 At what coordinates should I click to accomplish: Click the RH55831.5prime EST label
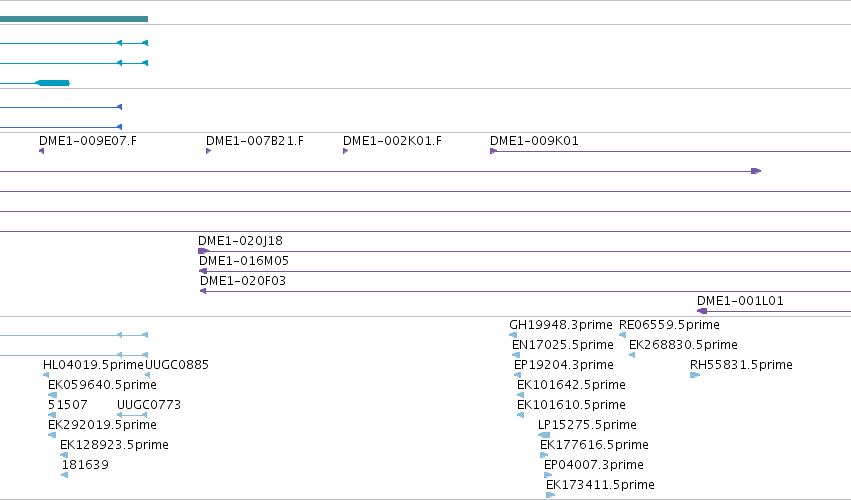pyautogui.click(x=741, y=365)
